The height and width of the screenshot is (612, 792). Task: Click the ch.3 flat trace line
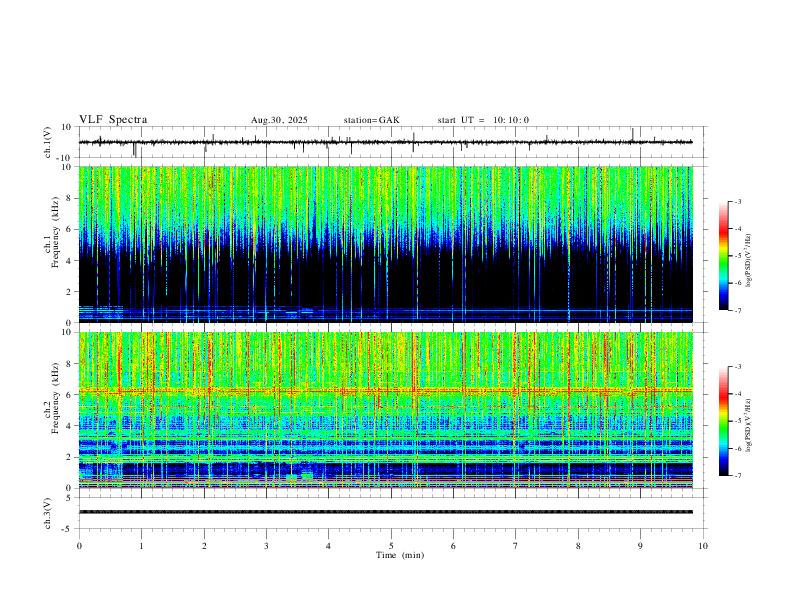point(386,512)
